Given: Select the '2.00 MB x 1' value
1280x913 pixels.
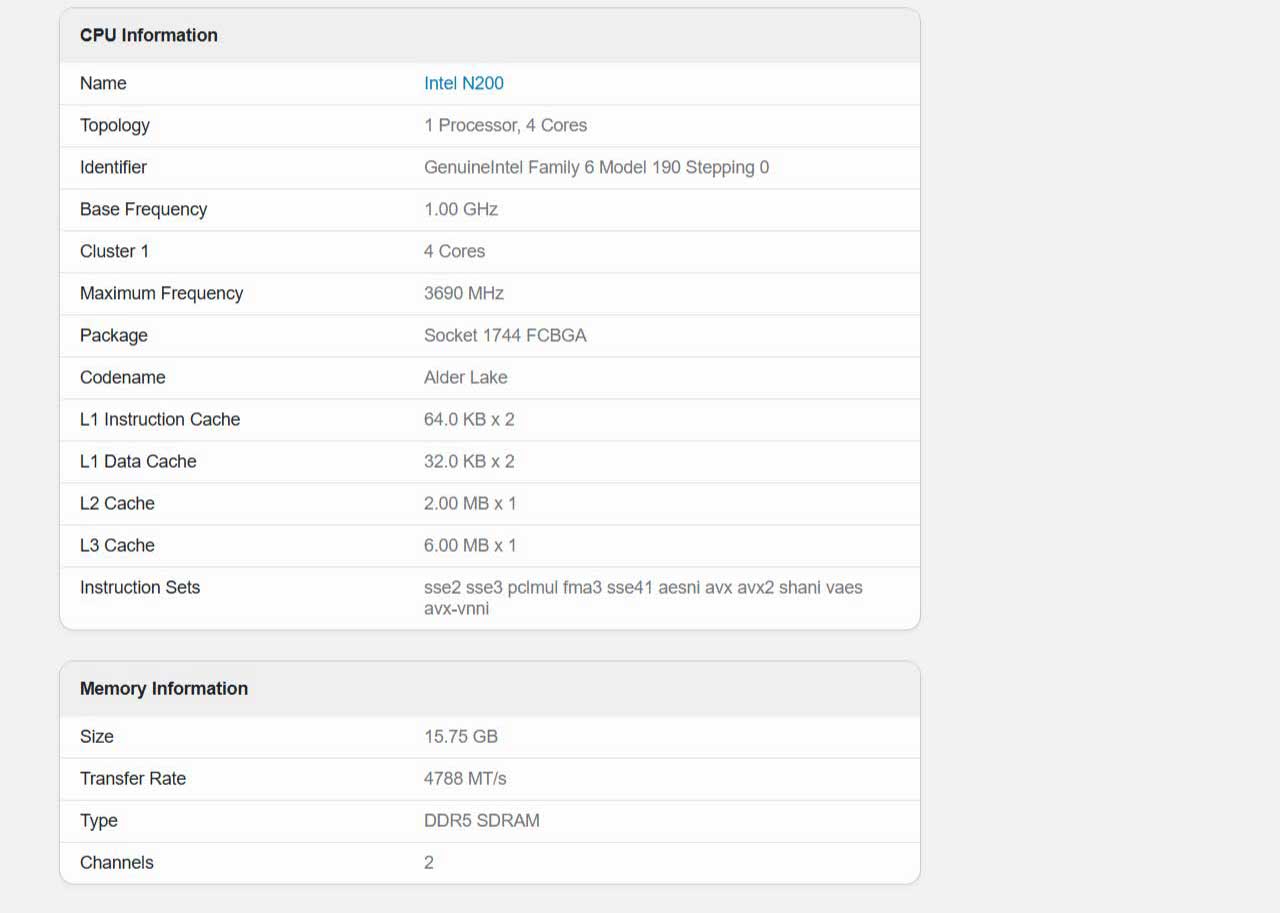Looking at the screenshot, I should (470, 503).
